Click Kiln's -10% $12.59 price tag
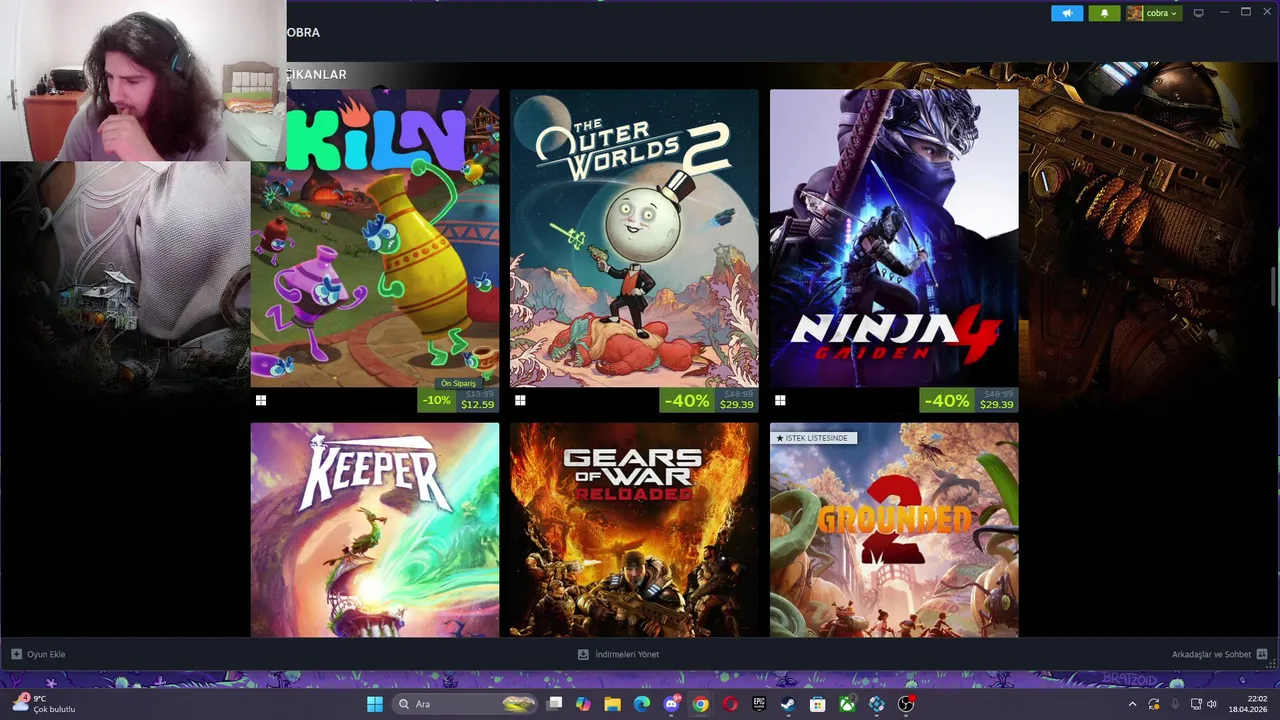This screenshot has height=720, width=1280. coord(458,401)
